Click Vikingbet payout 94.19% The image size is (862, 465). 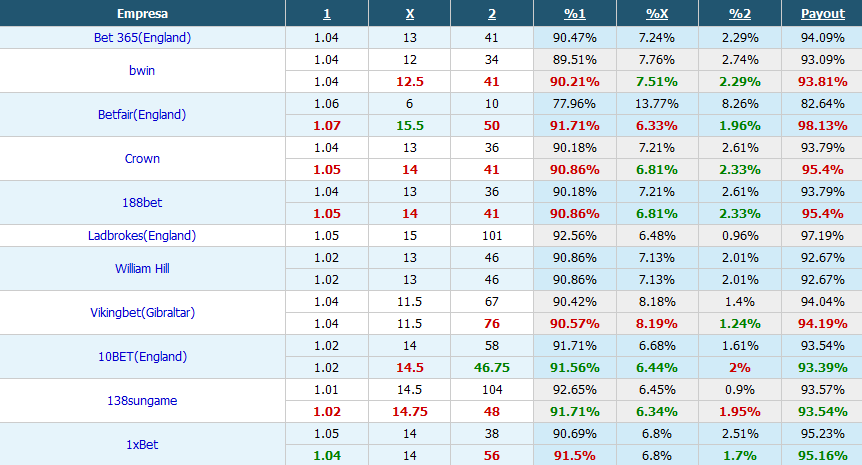click(822, 324)
